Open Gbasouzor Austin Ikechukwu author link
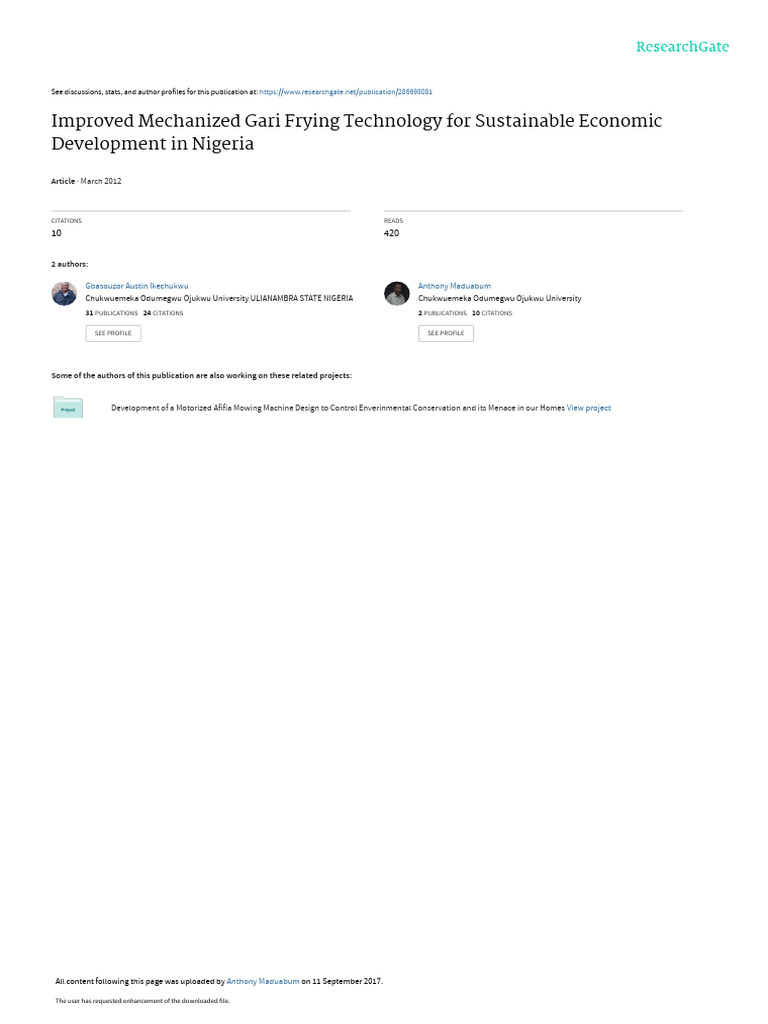 (x=136, y=286)
